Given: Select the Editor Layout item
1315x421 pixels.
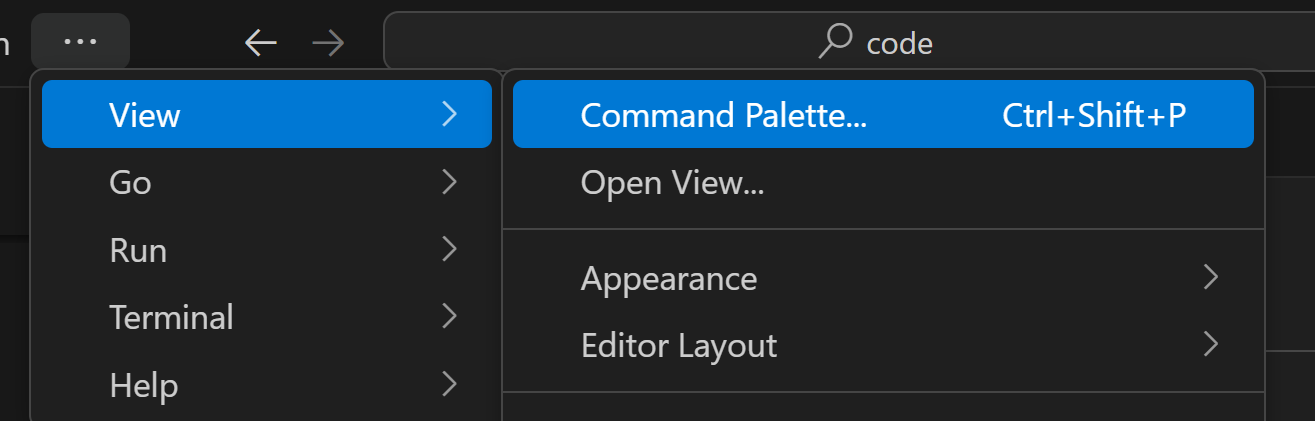Looking at the screenshot, I should tap(679, 345).
